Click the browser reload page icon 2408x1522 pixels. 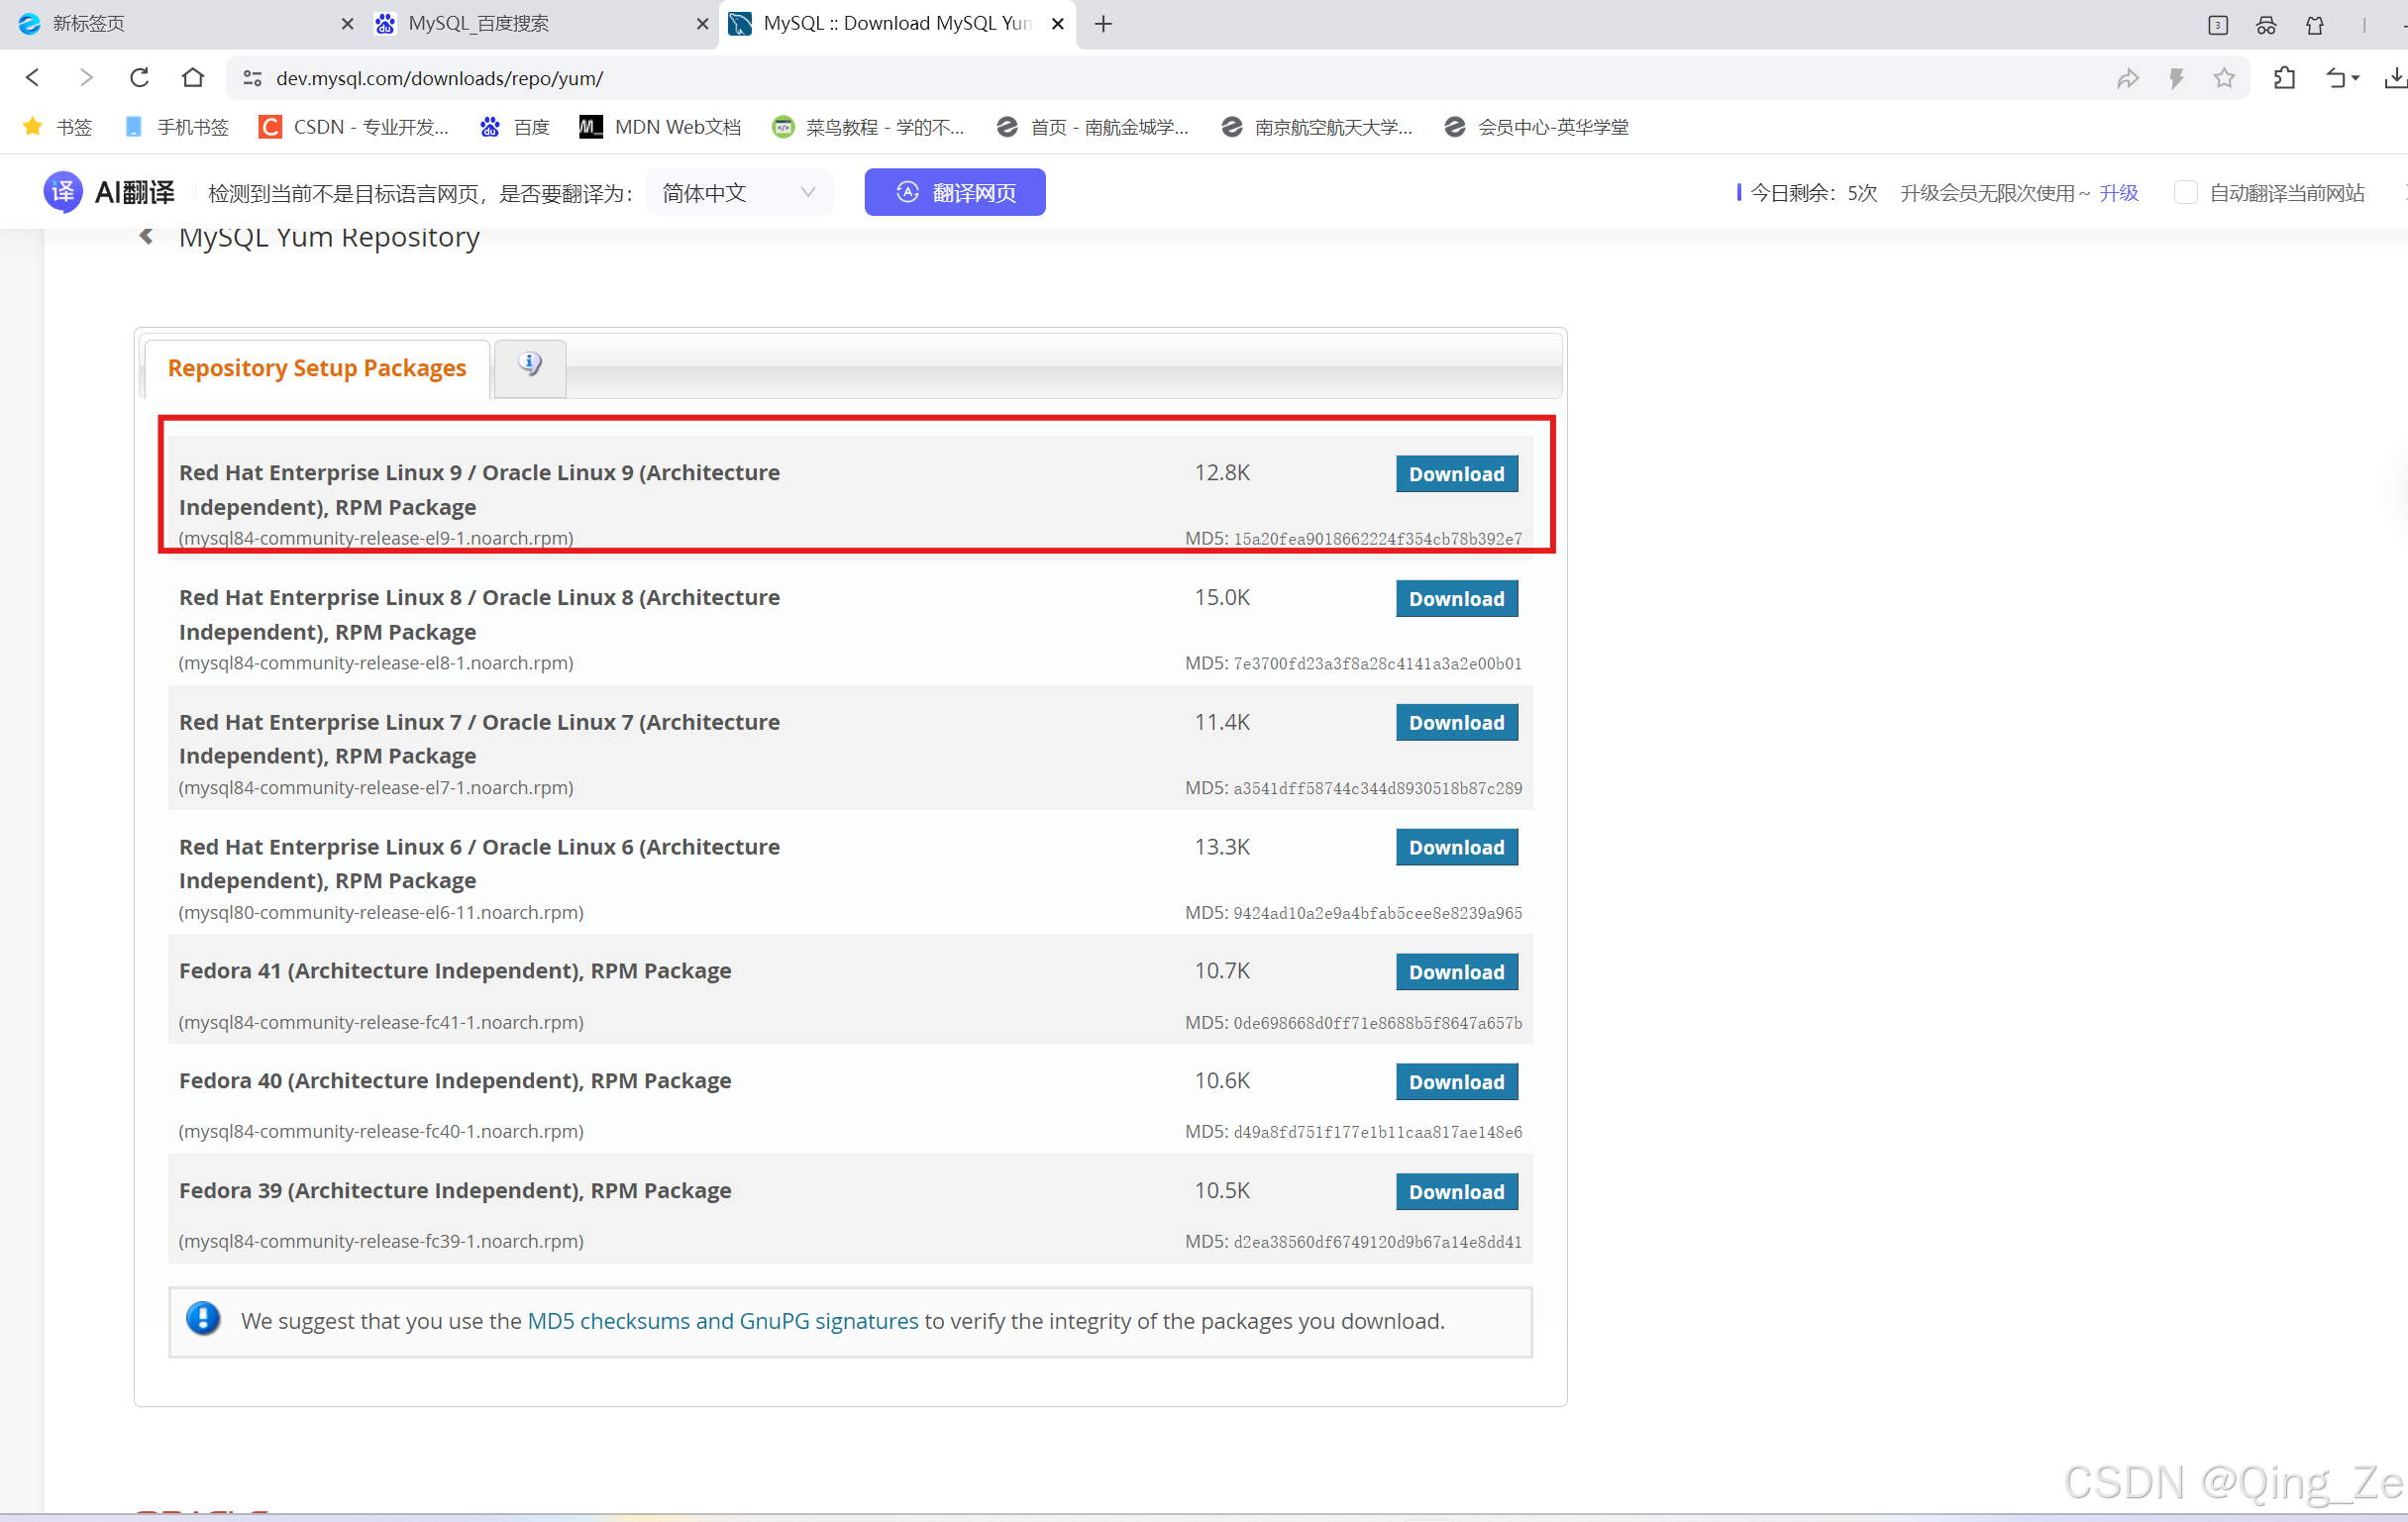point(139,77)
